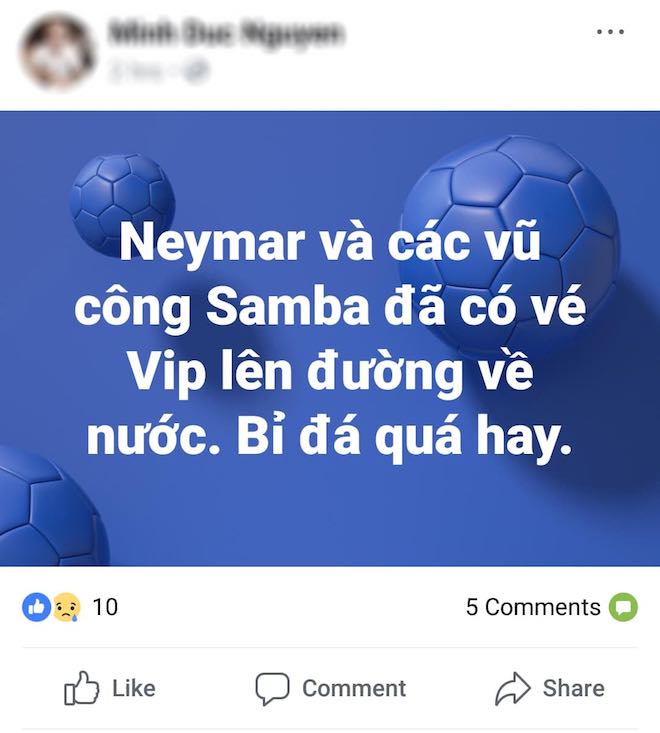Image resolution: width=660 pixels, height=733 pixels.
Task: Select the Share text label
Action: pos(574,688)
